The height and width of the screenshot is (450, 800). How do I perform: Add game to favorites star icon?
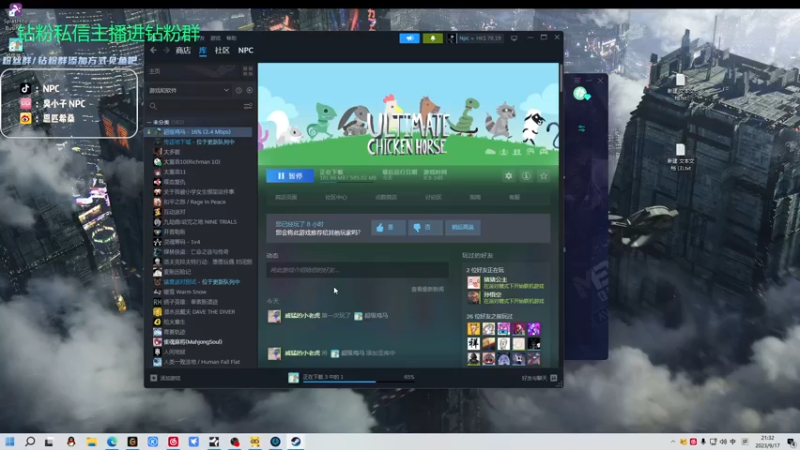543,176
